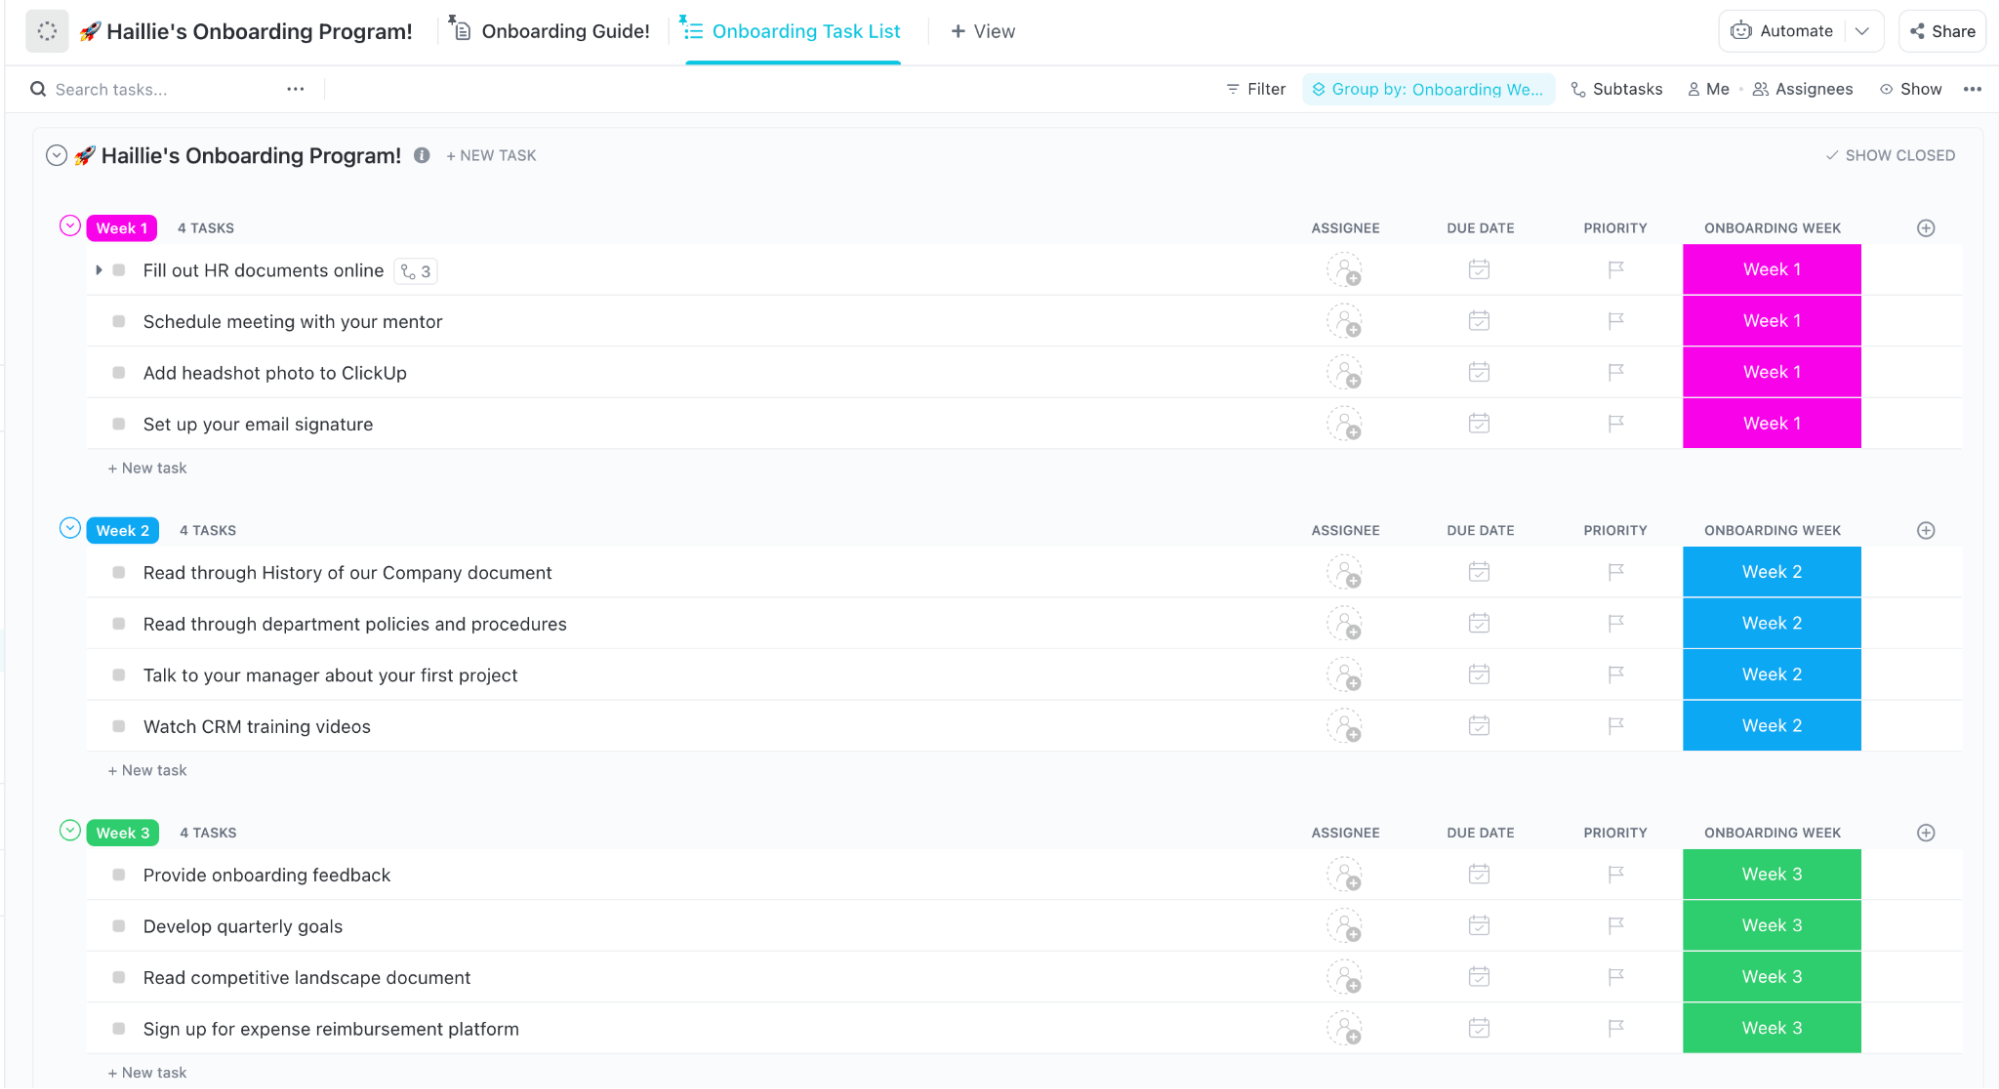1999x1089 pixels.
Task: Click + New task under Week 1 group
Action: (x=147, y=468)
